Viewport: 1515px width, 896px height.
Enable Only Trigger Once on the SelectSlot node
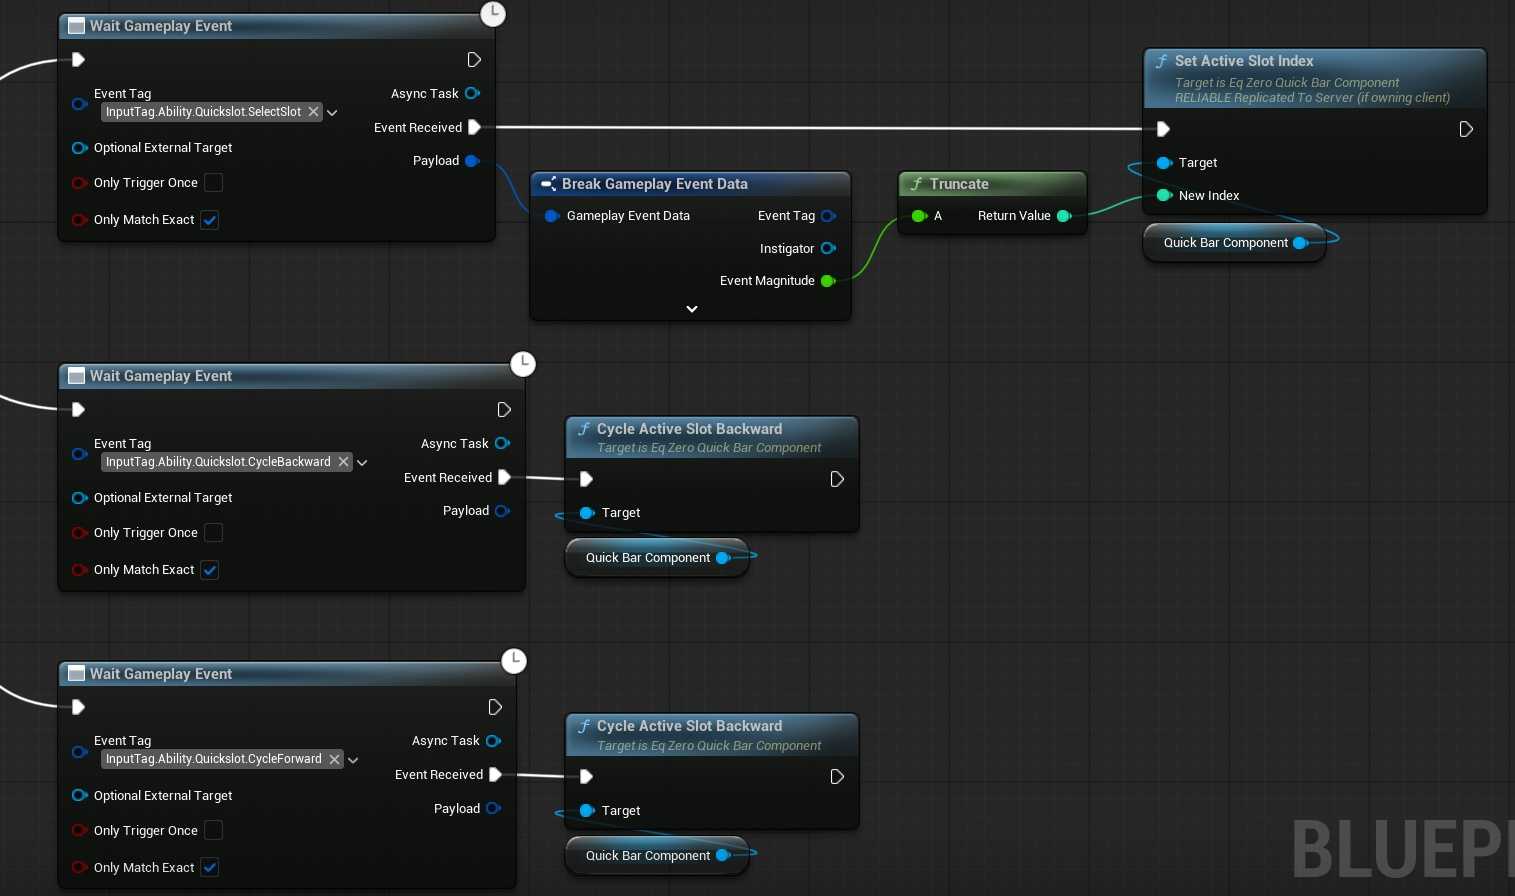pos(213,183)
